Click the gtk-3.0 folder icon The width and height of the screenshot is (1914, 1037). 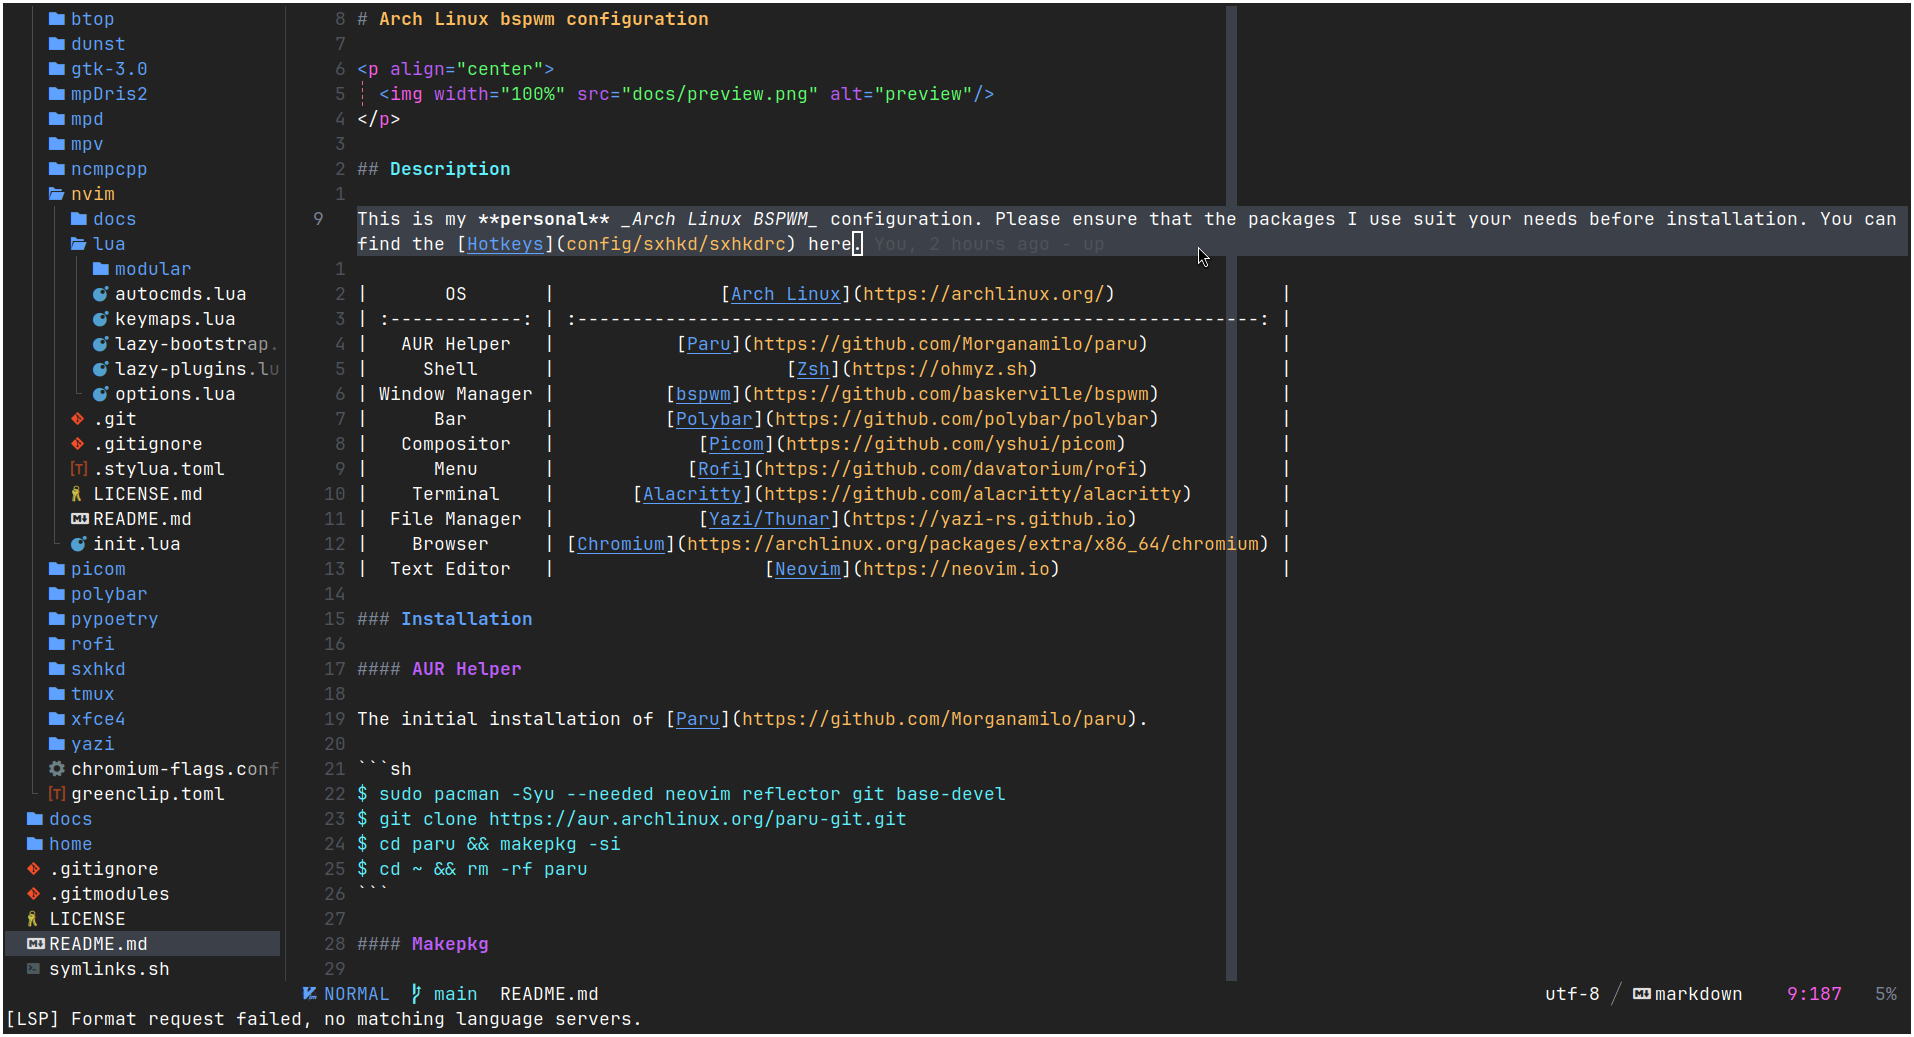click(x=57, y=69)
